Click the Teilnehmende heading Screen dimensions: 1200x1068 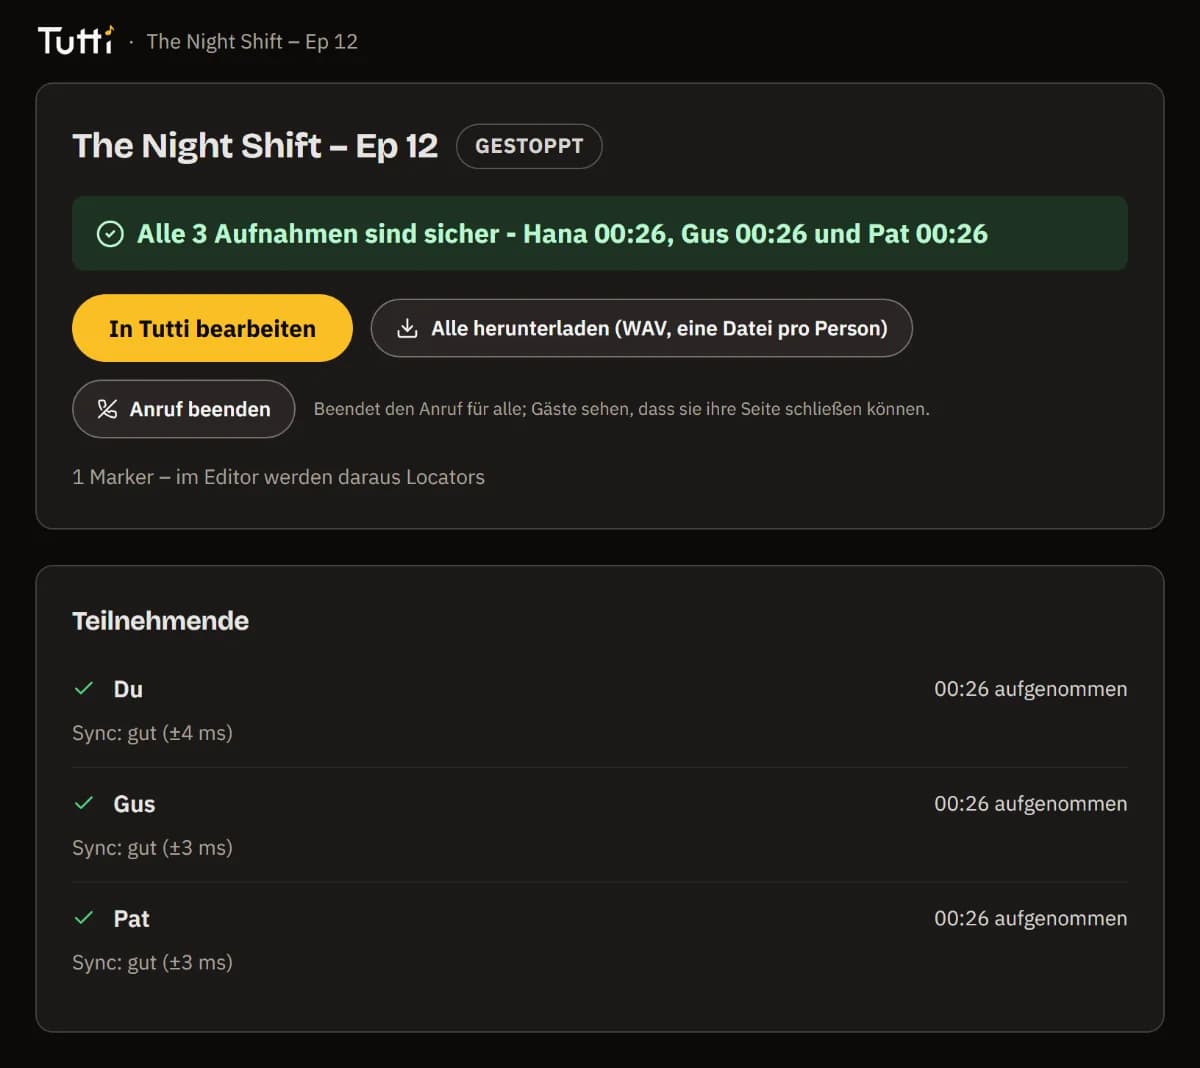coord(160,621)
